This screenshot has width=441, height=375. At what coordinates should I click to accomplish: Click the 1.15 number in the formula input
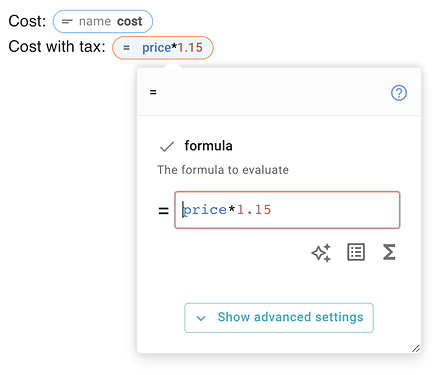[x=254, y=210]
